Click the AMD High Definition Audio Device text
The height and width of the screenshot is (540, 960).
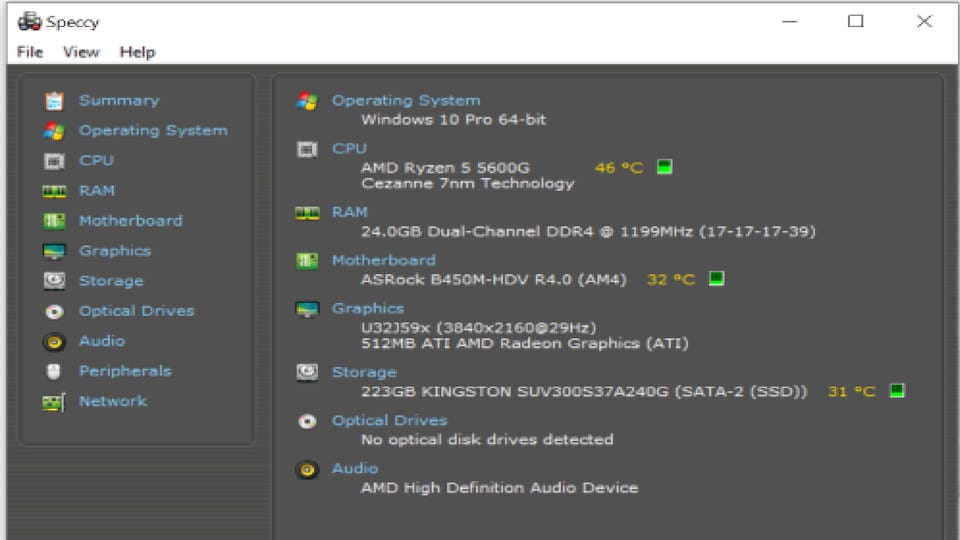pyautogui.click(x=499, y=487)
